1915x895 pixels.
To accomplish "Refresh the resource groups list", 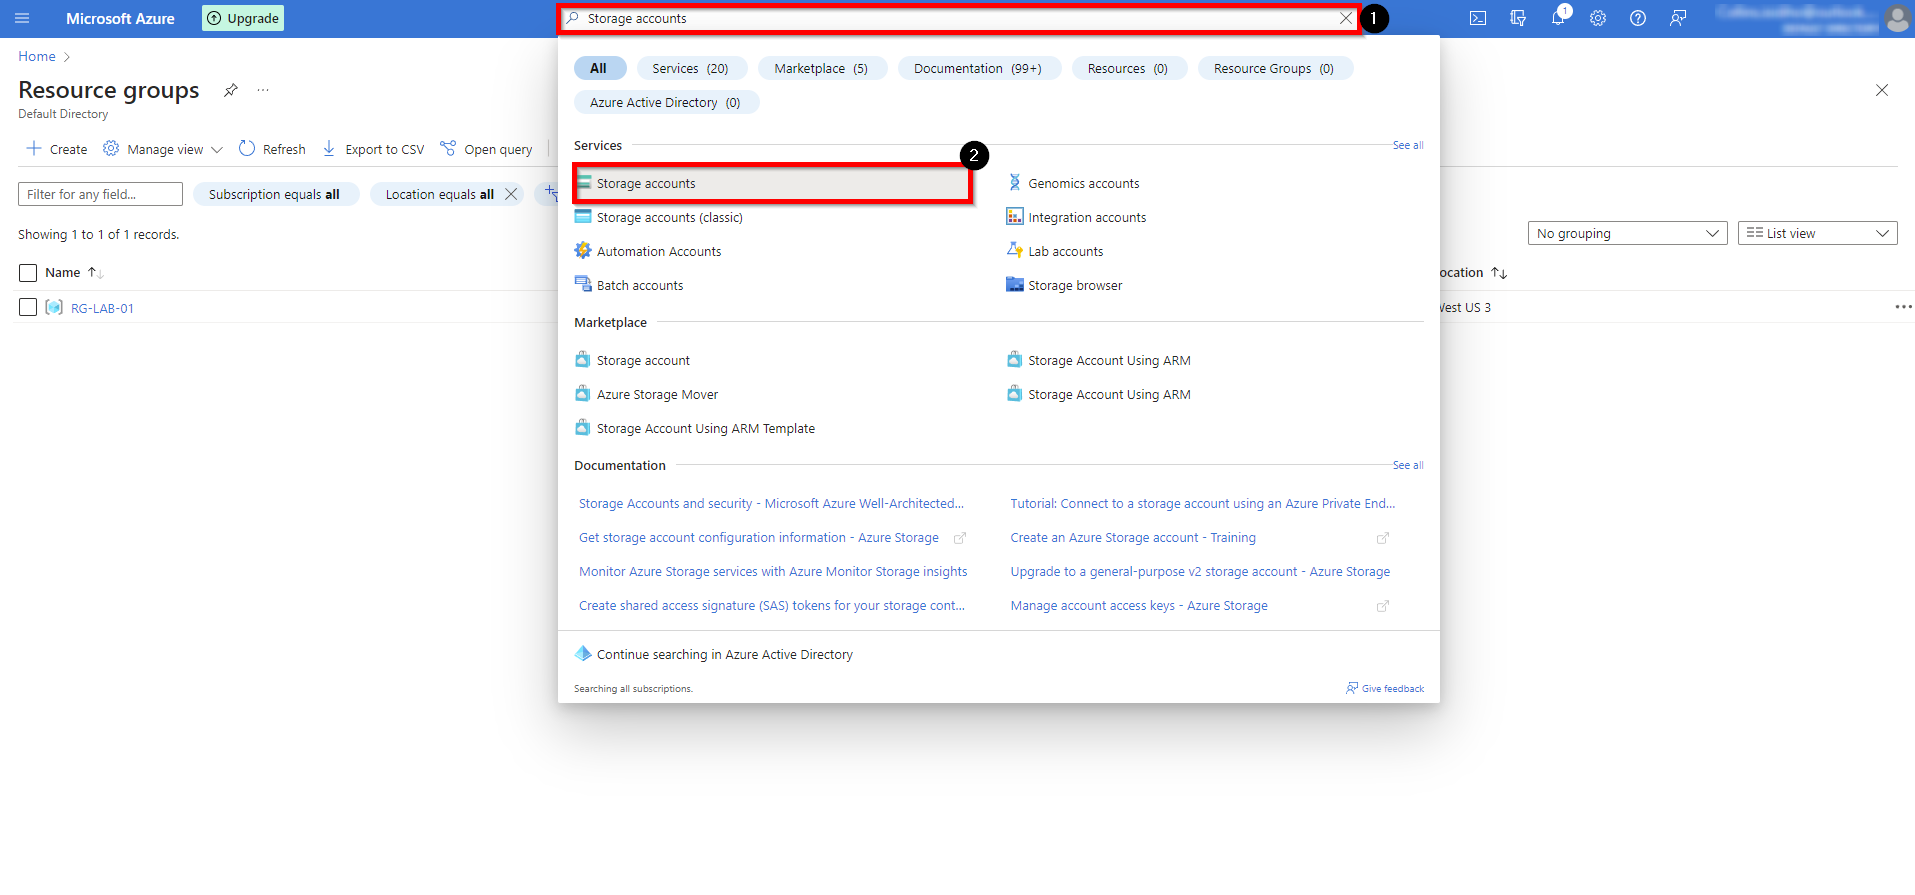I will pyautogui.click(x=272, y=149).
